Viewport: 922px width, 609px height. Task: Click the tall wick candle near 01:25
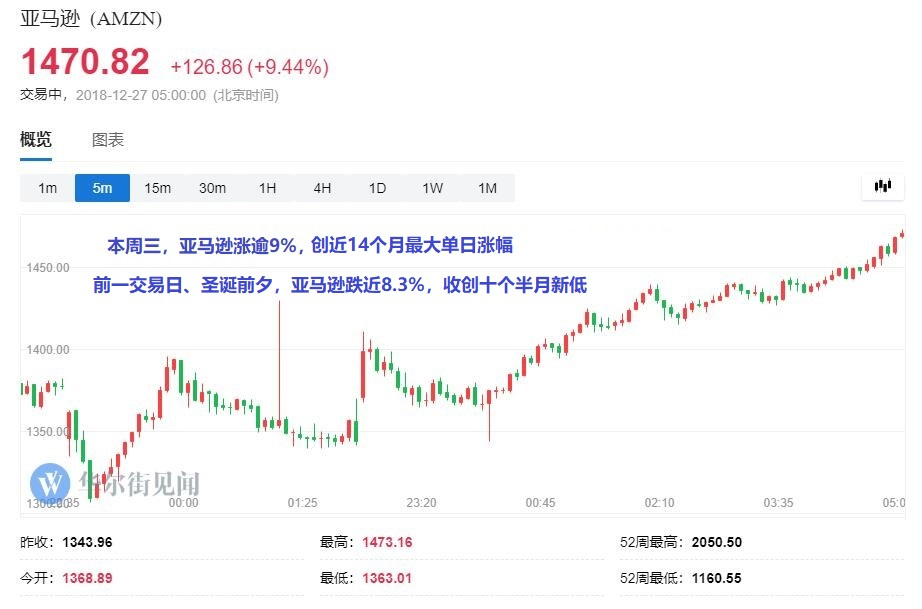point(279,364)
